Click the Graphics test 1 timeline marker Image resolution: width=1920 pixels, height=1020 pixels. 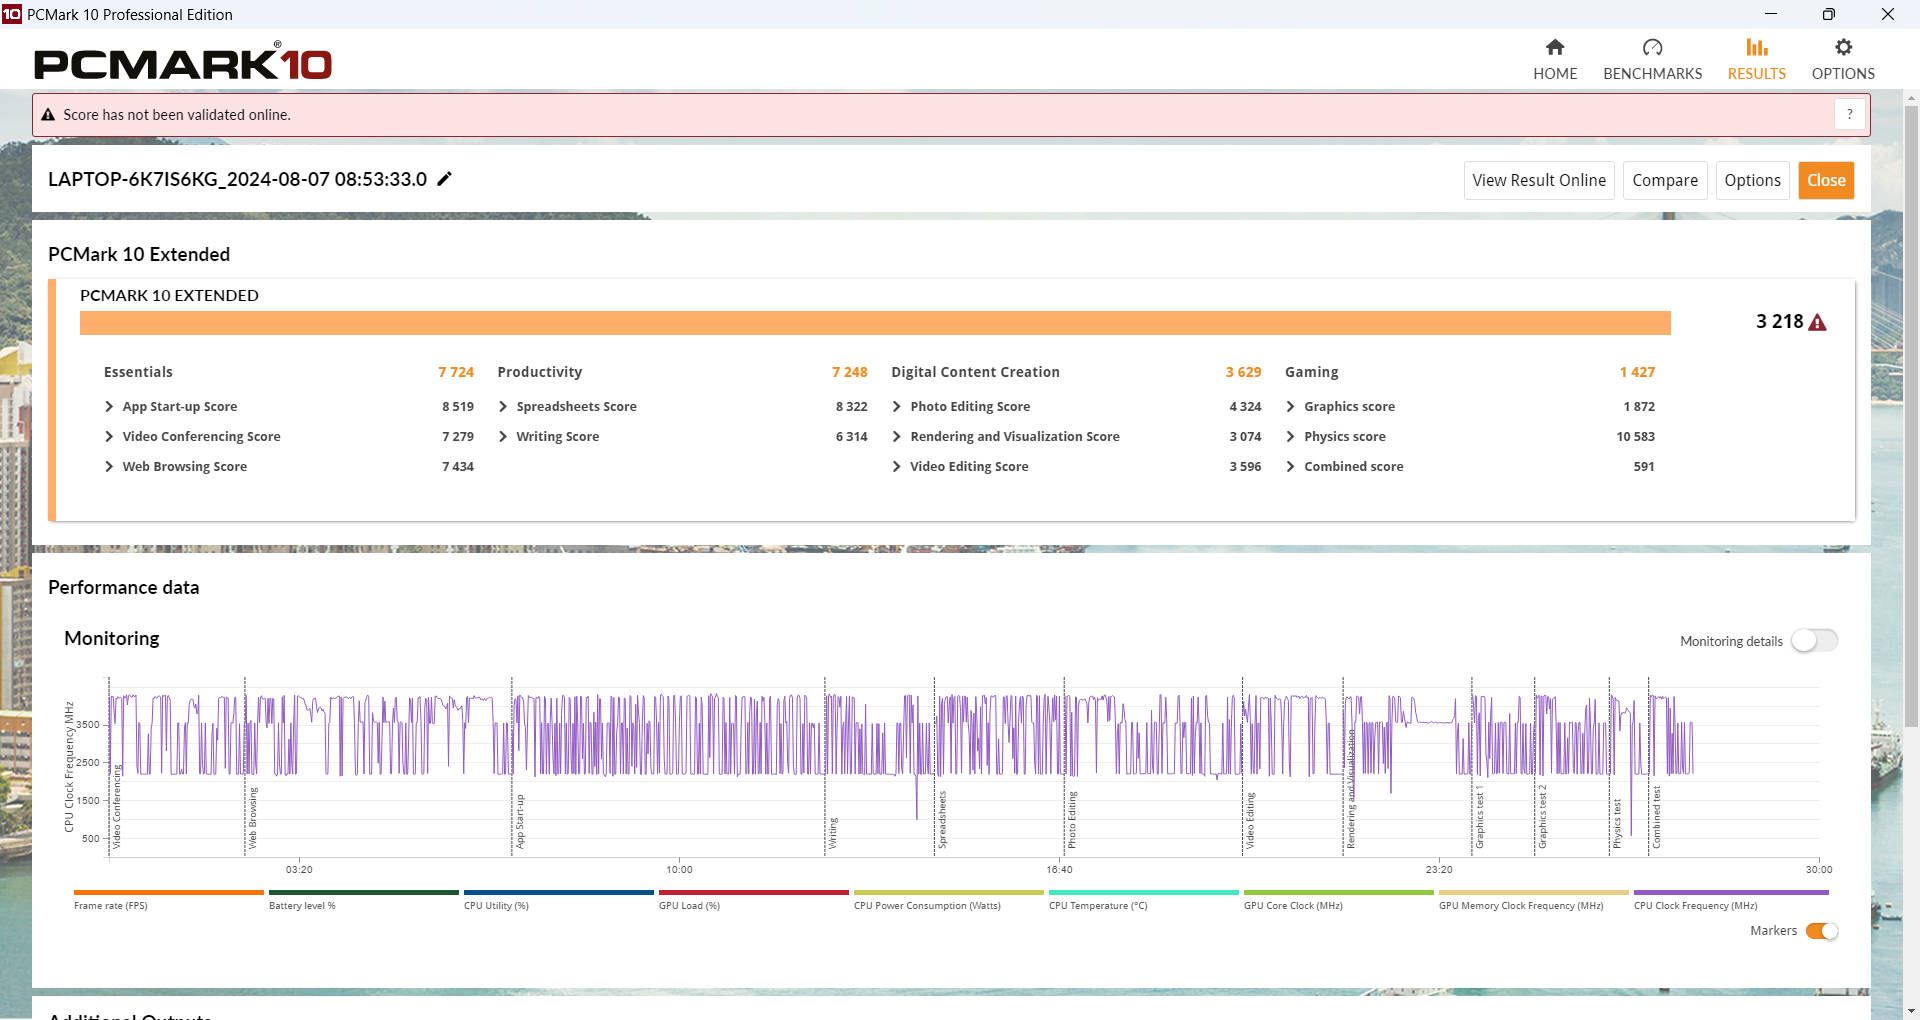pos(1480,817)
